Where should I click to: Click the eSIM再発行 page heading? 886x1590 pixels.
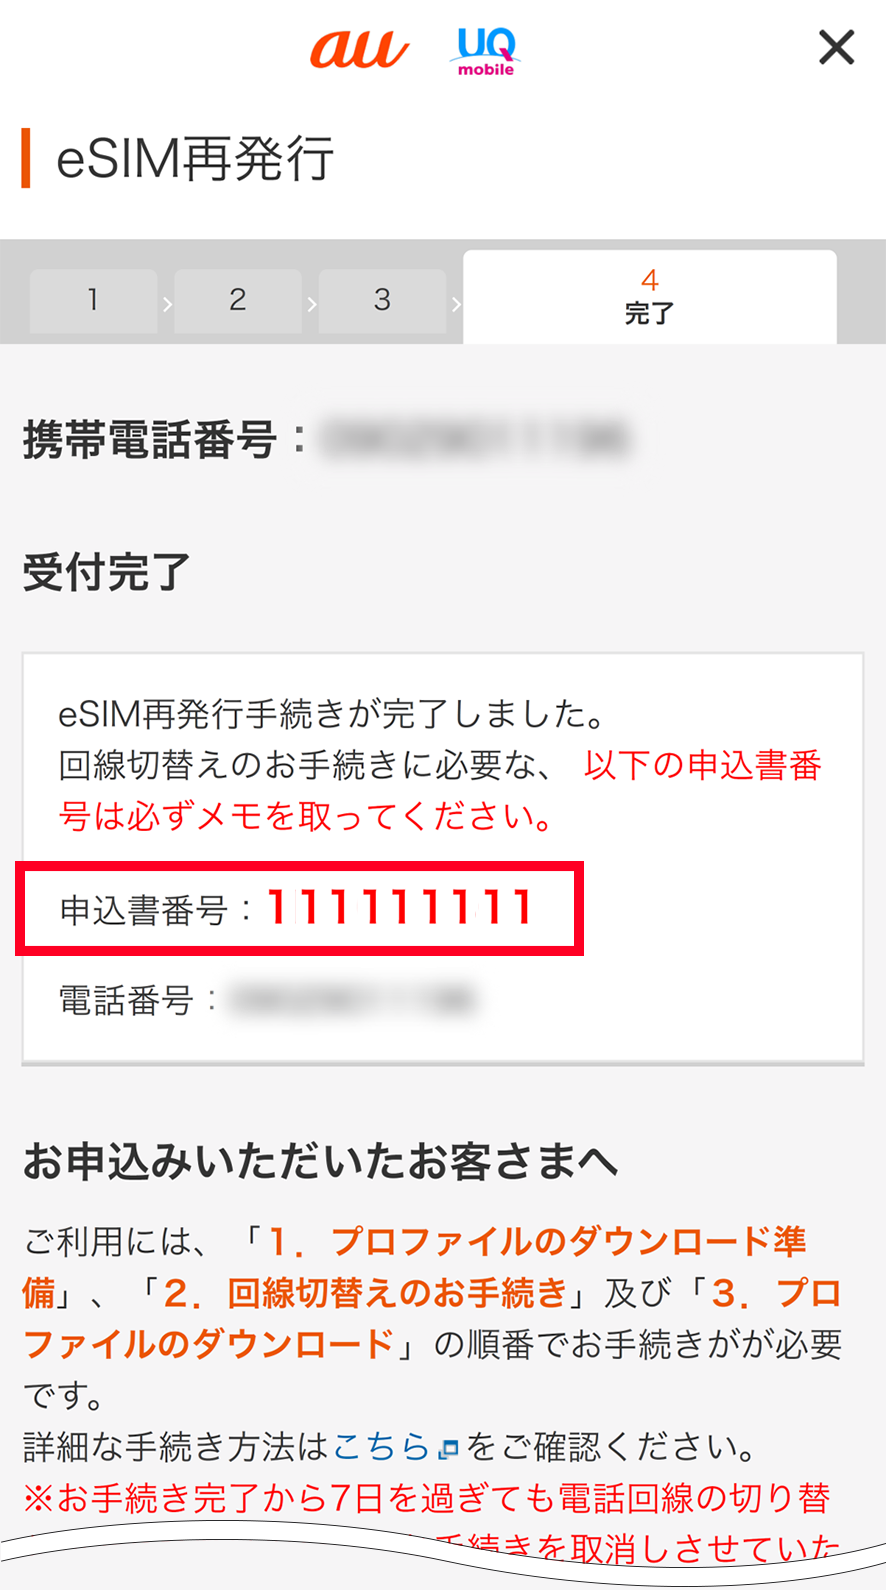195,159
